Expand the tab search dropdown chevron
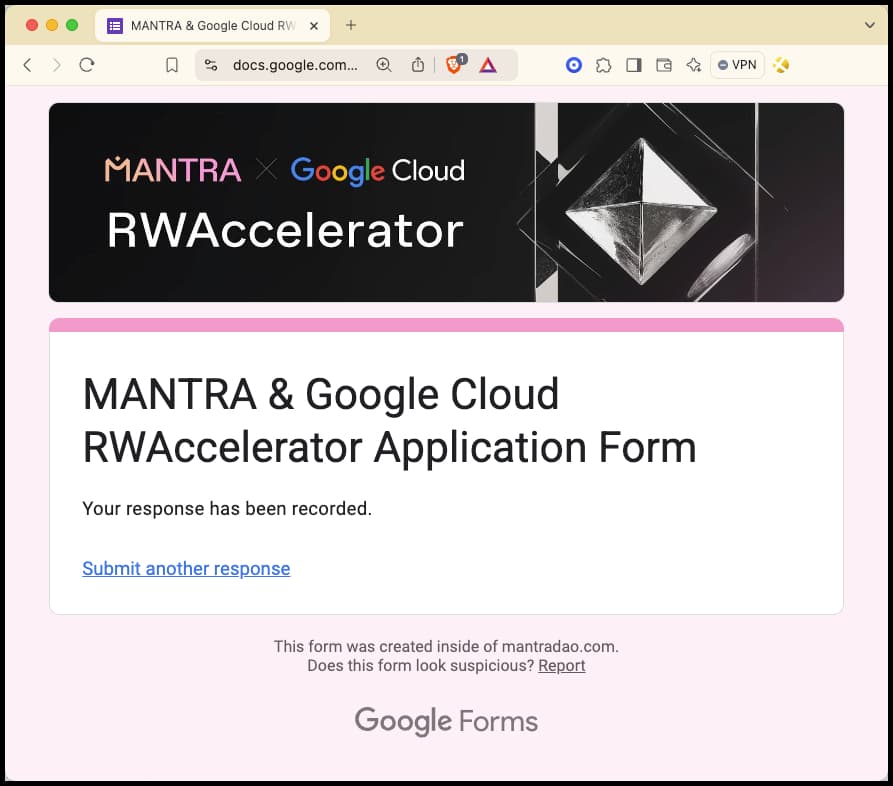The image size is (893, 786). [869, 25]
